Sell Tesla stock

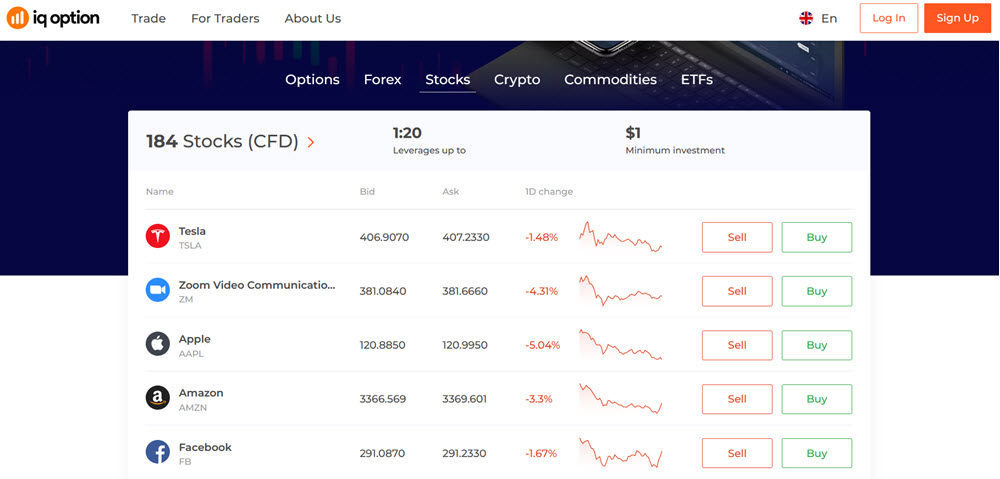(737, 237)
